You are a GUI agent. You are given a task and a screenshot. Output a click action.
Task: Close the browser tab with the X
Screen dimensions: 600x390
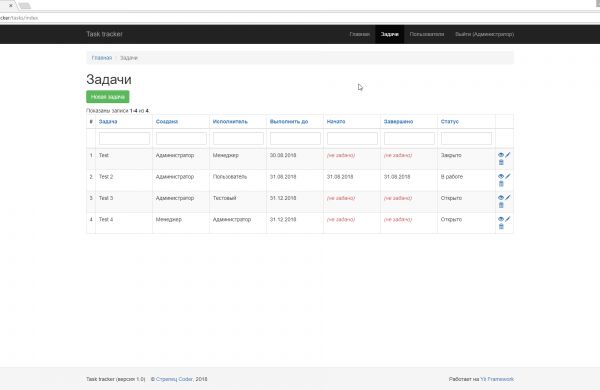pos(11,5)
